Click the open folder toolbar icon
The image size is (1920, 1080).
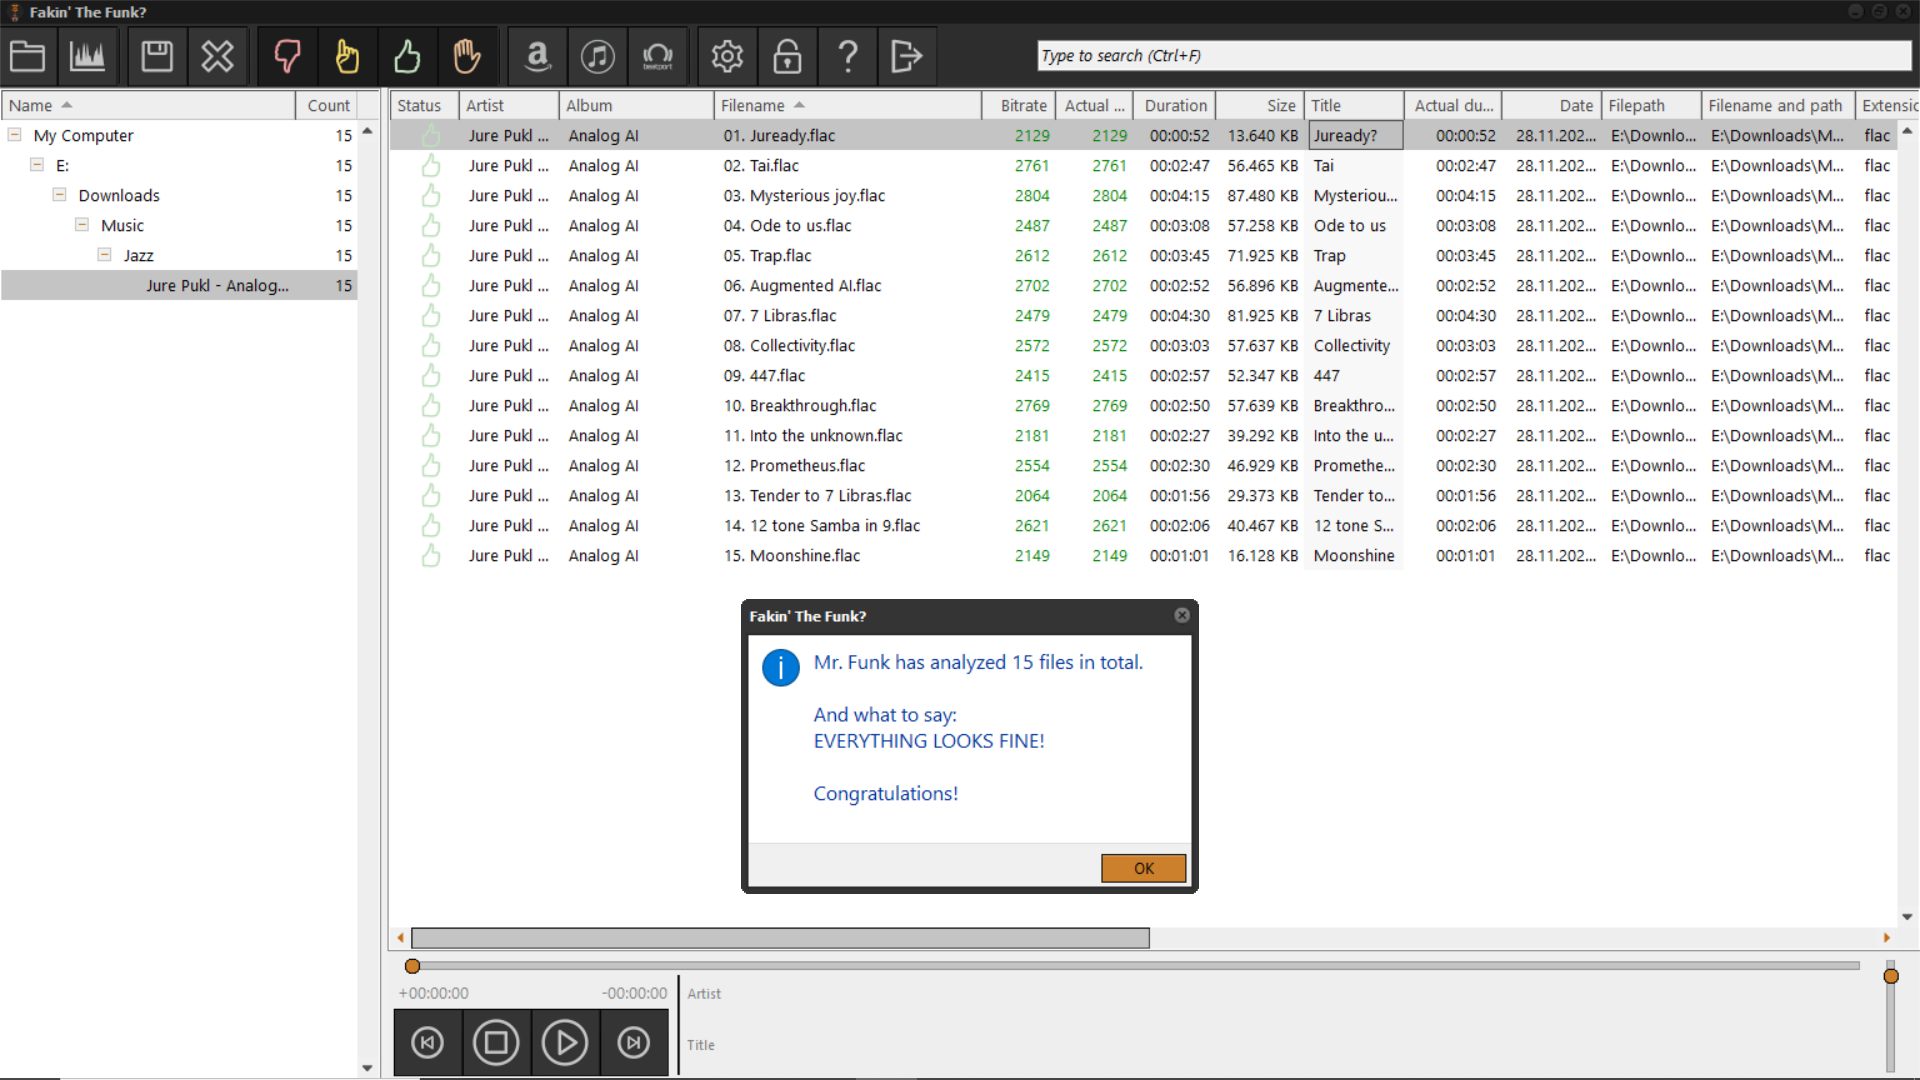pos(27,56)
